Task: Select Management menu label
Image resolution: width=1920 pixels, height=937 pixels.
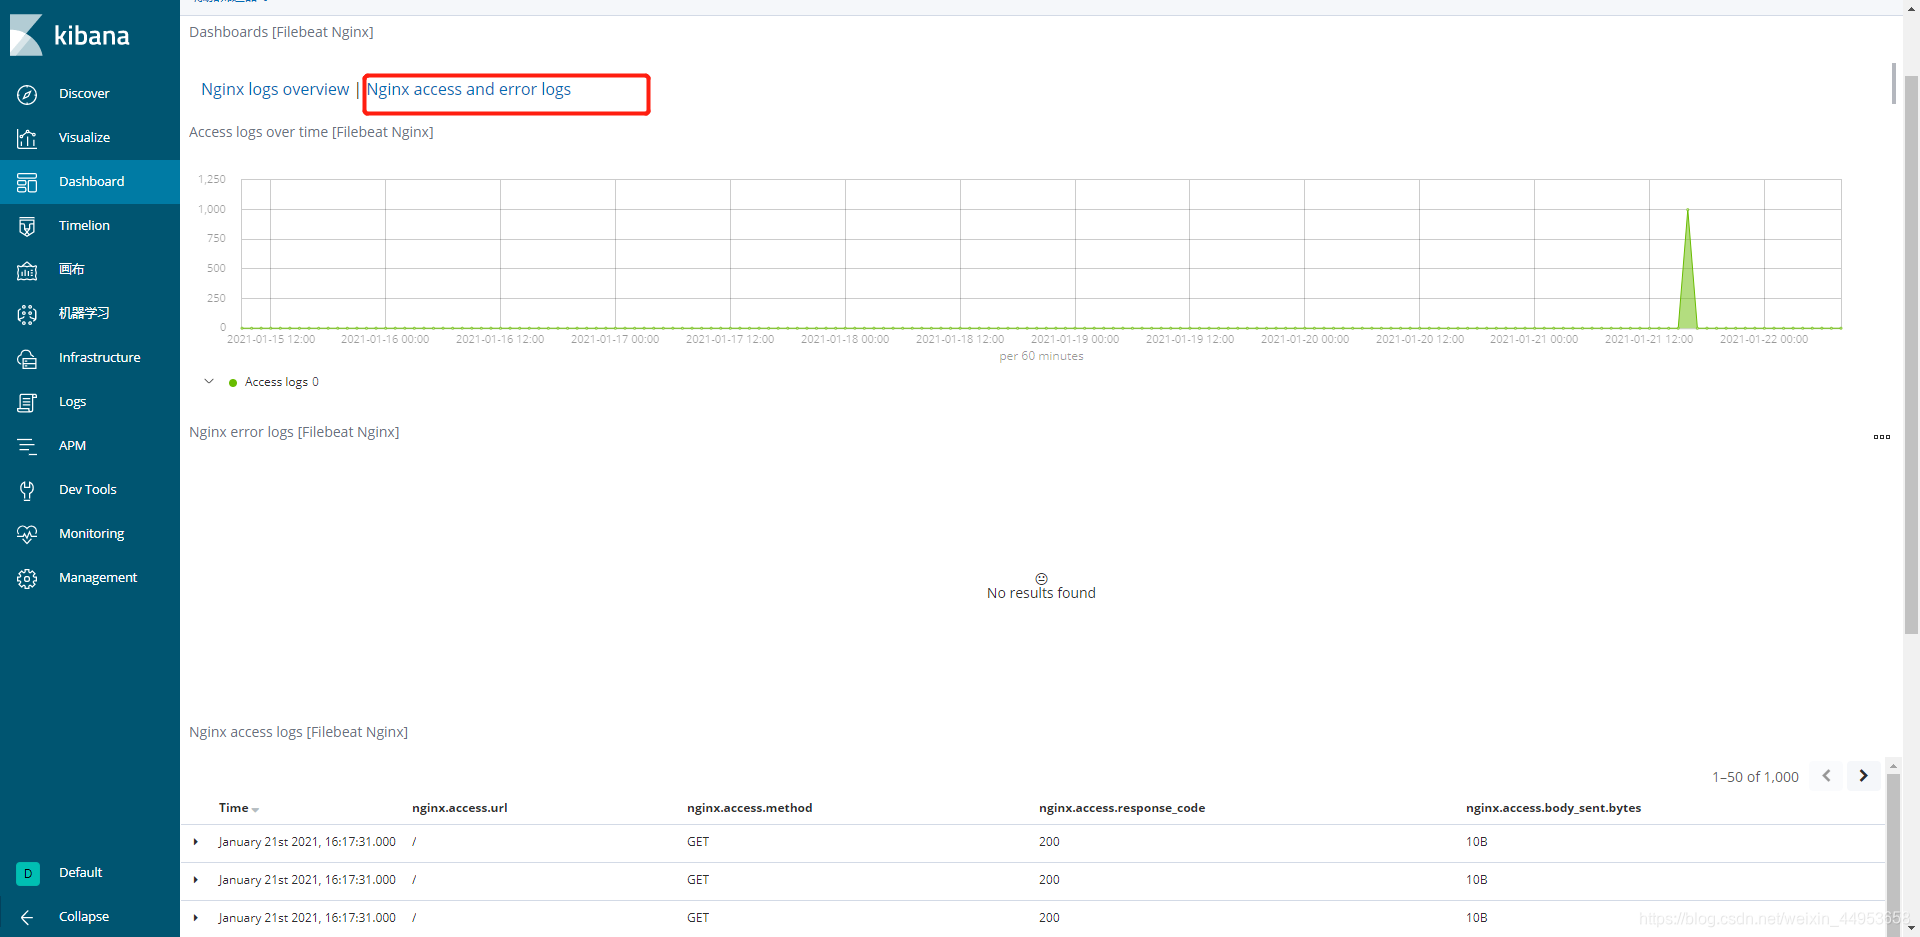Action: coord(98,578)
